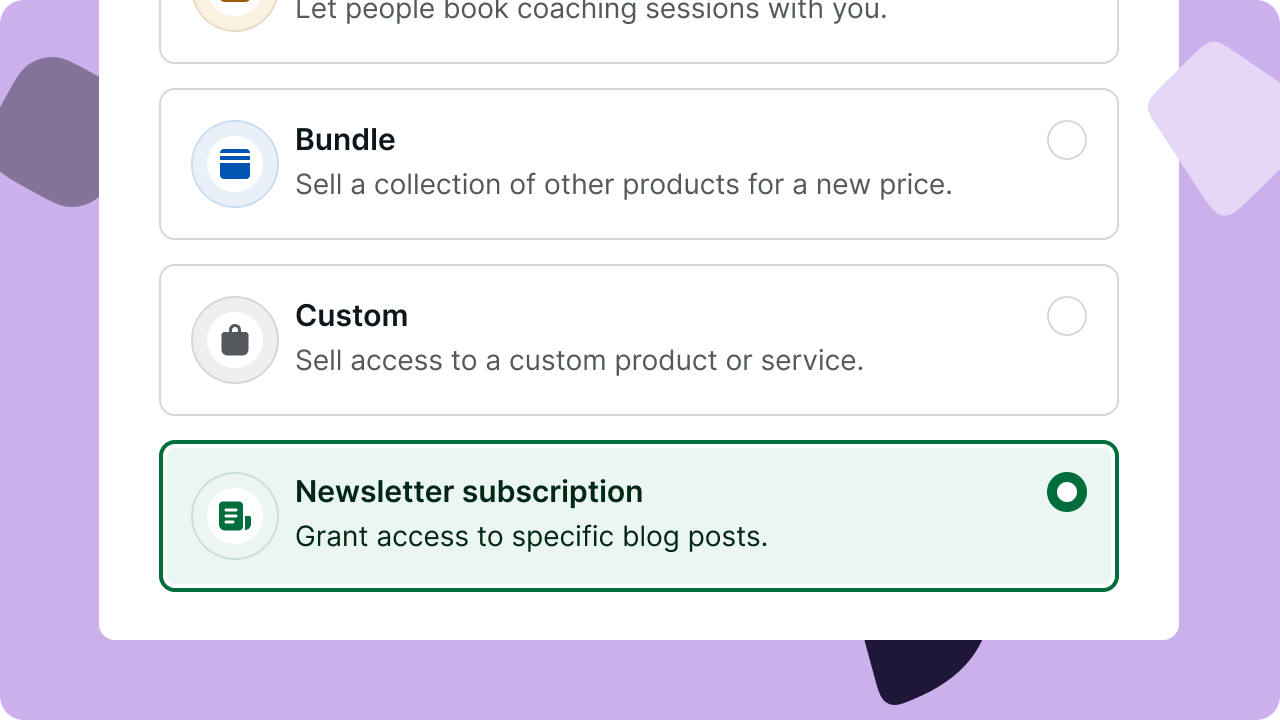Choose the Bundle product type card

(639, 164)
